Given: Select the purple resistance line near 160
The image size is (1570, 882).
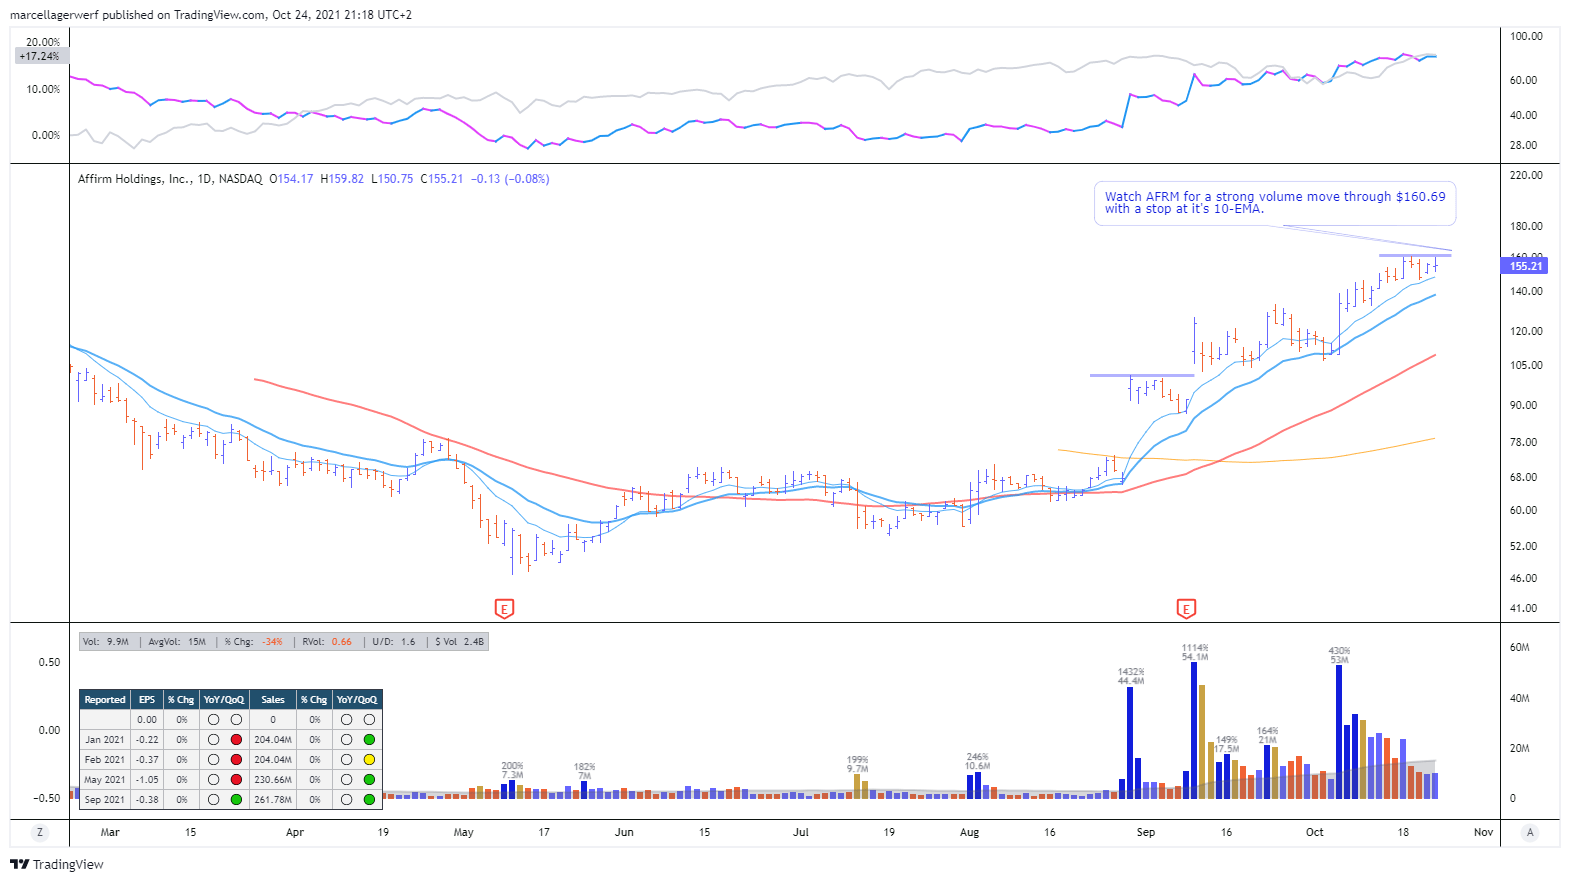Looking at the screenshot, I should point(1414,256).
